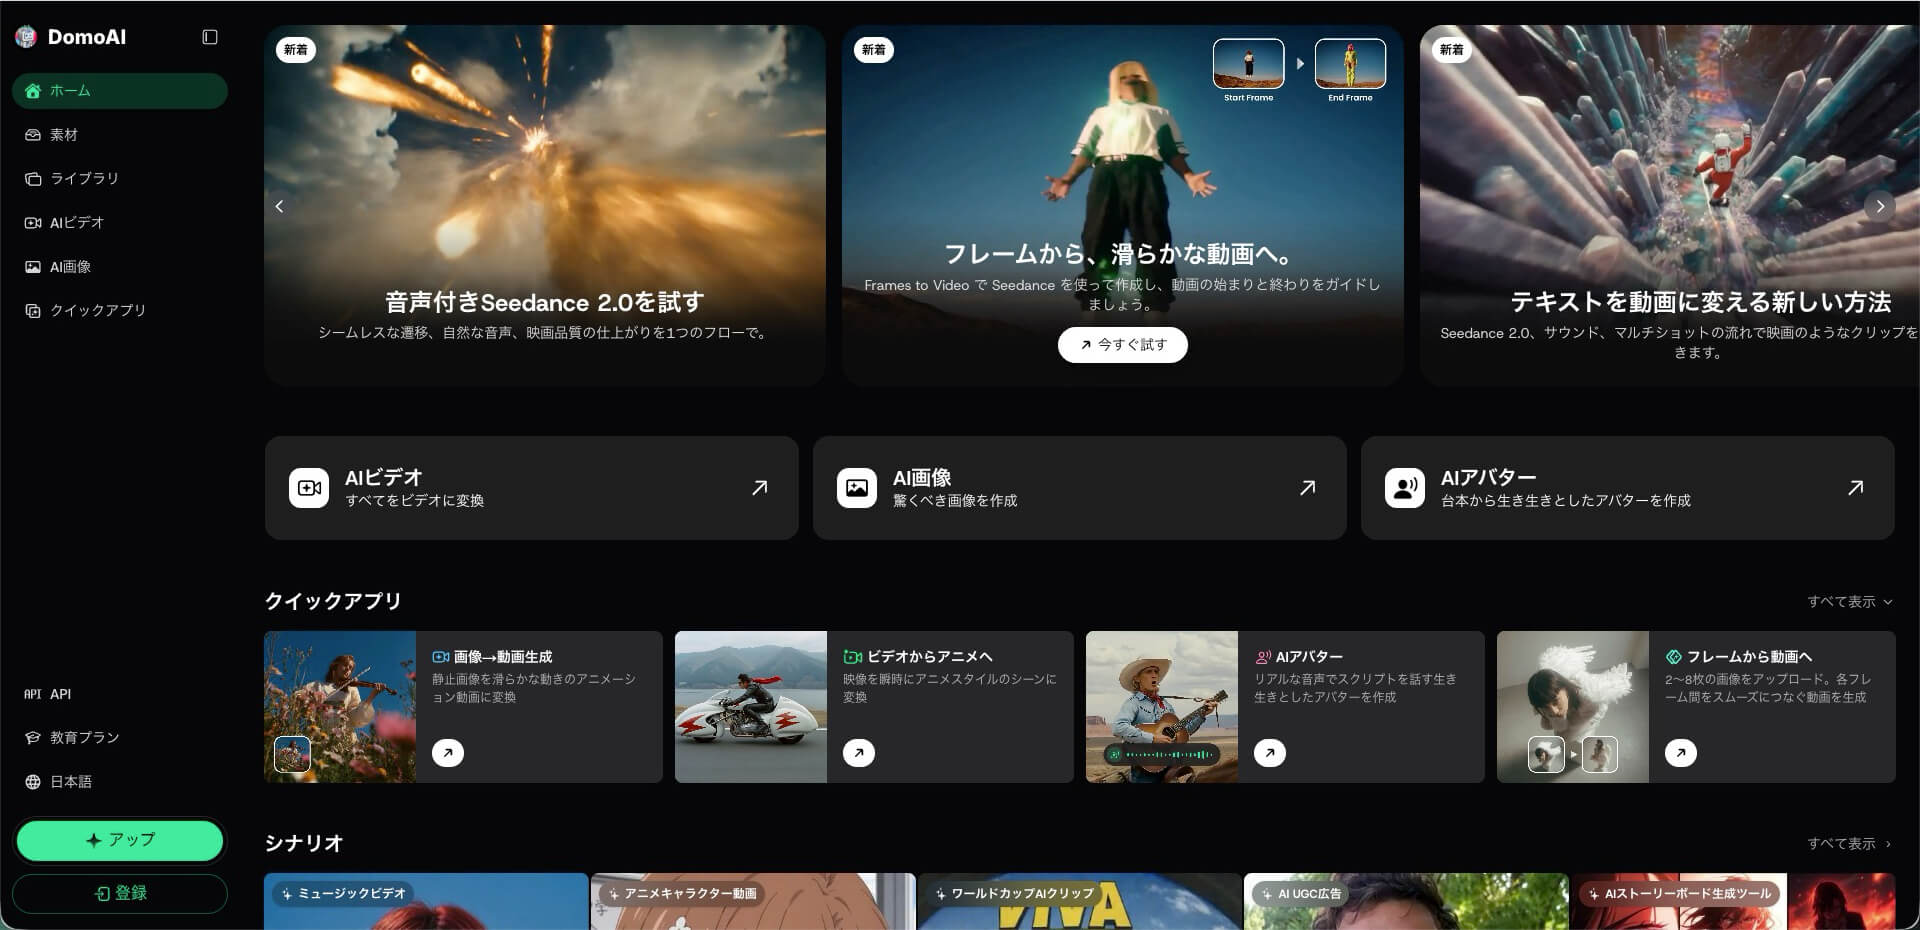Open the 教育プラン link
Image resolution: width=1920 pixels, height=930 pixels.
pos(120,738)
